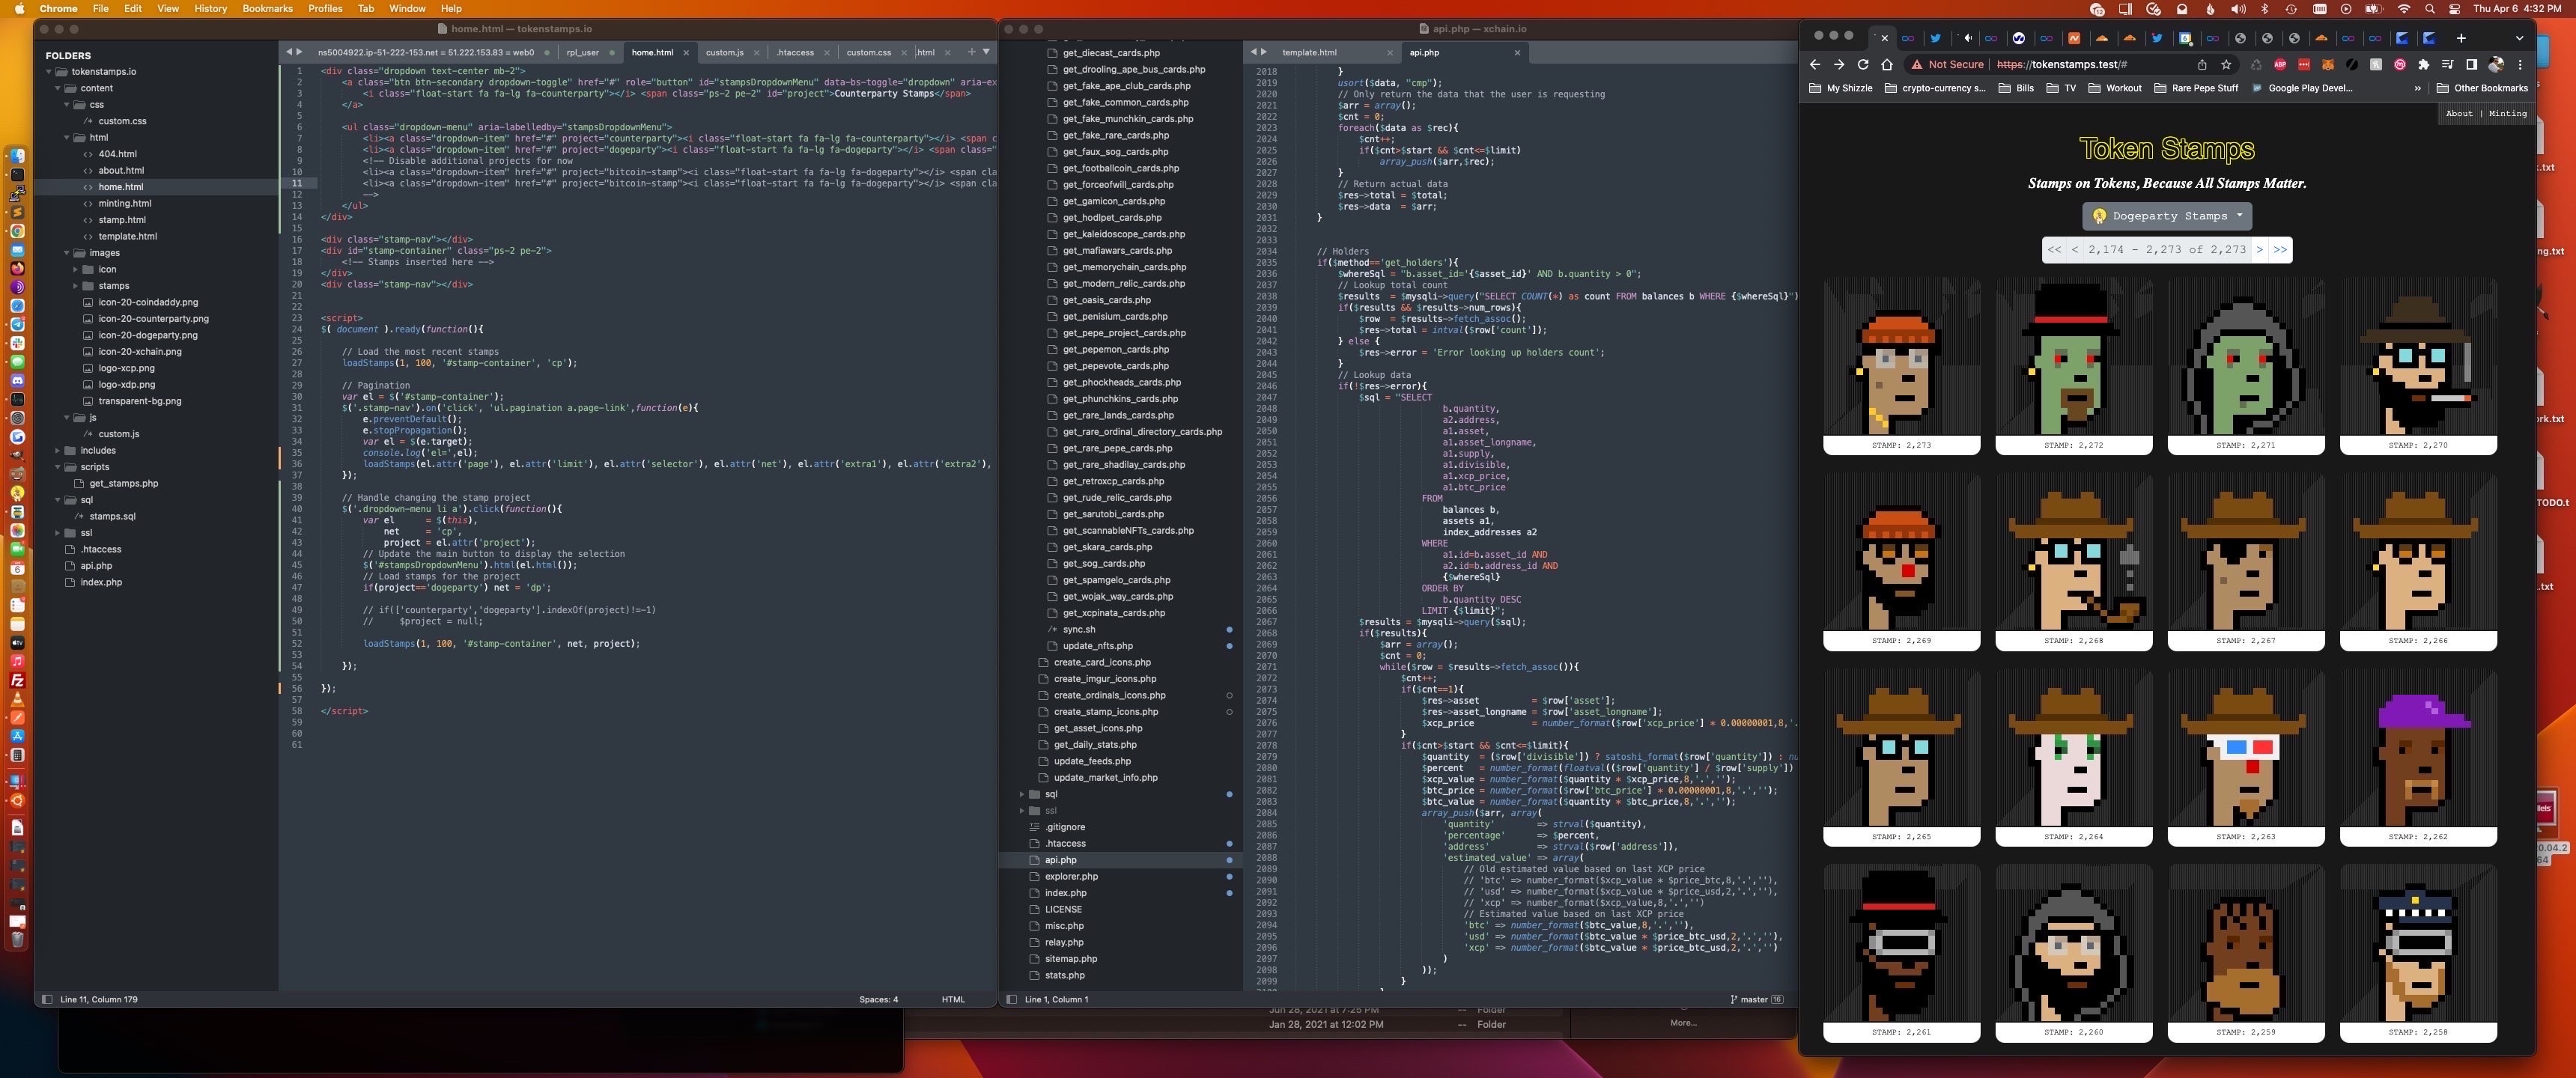Click the browser back arrow
Image resolution: width=2576 pixels, height=1078 pixels.
coord(1815,64)
